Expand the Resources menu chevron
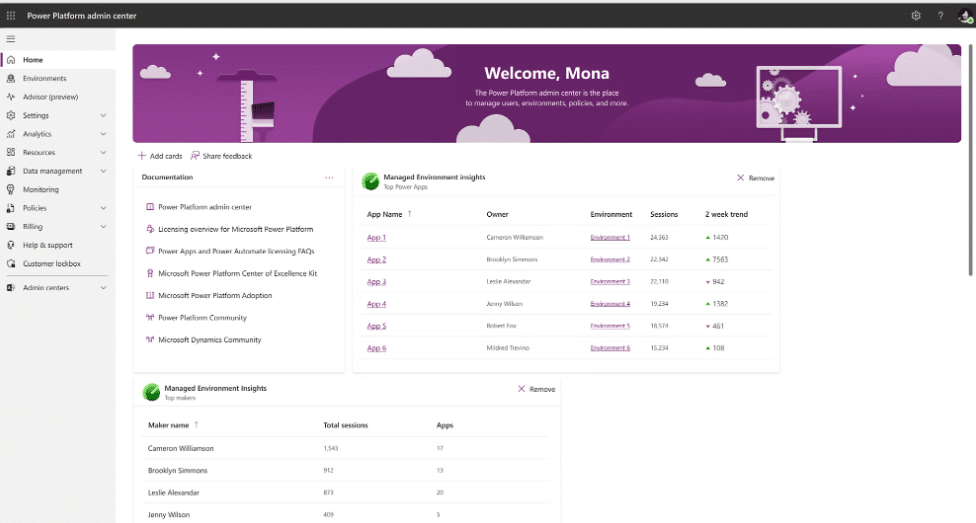 pyautogui.click(x=103, y=152)
